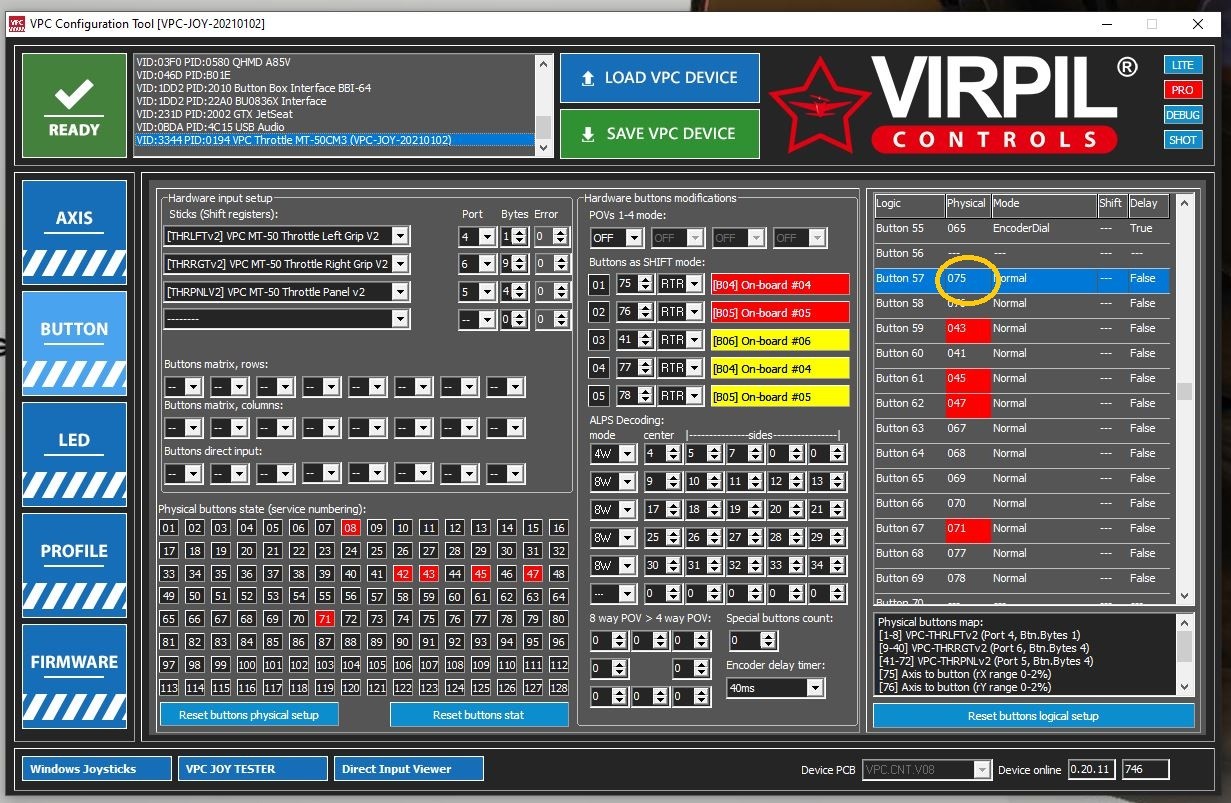Go to the LED tab
Image resolution: width=1231 pixels, height=803 pixels.
pos(74,454)
